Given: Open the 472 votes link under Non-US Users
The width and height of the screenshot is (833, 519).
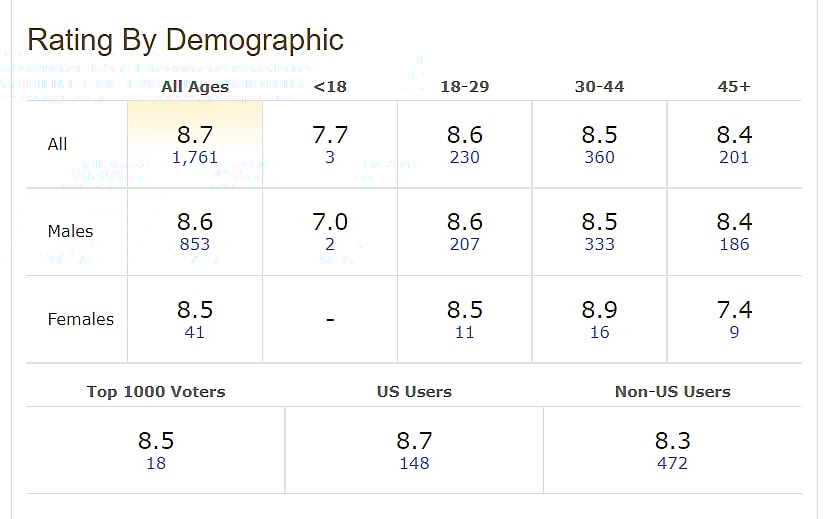Looking at the screenshot, I should click(673, 463).
